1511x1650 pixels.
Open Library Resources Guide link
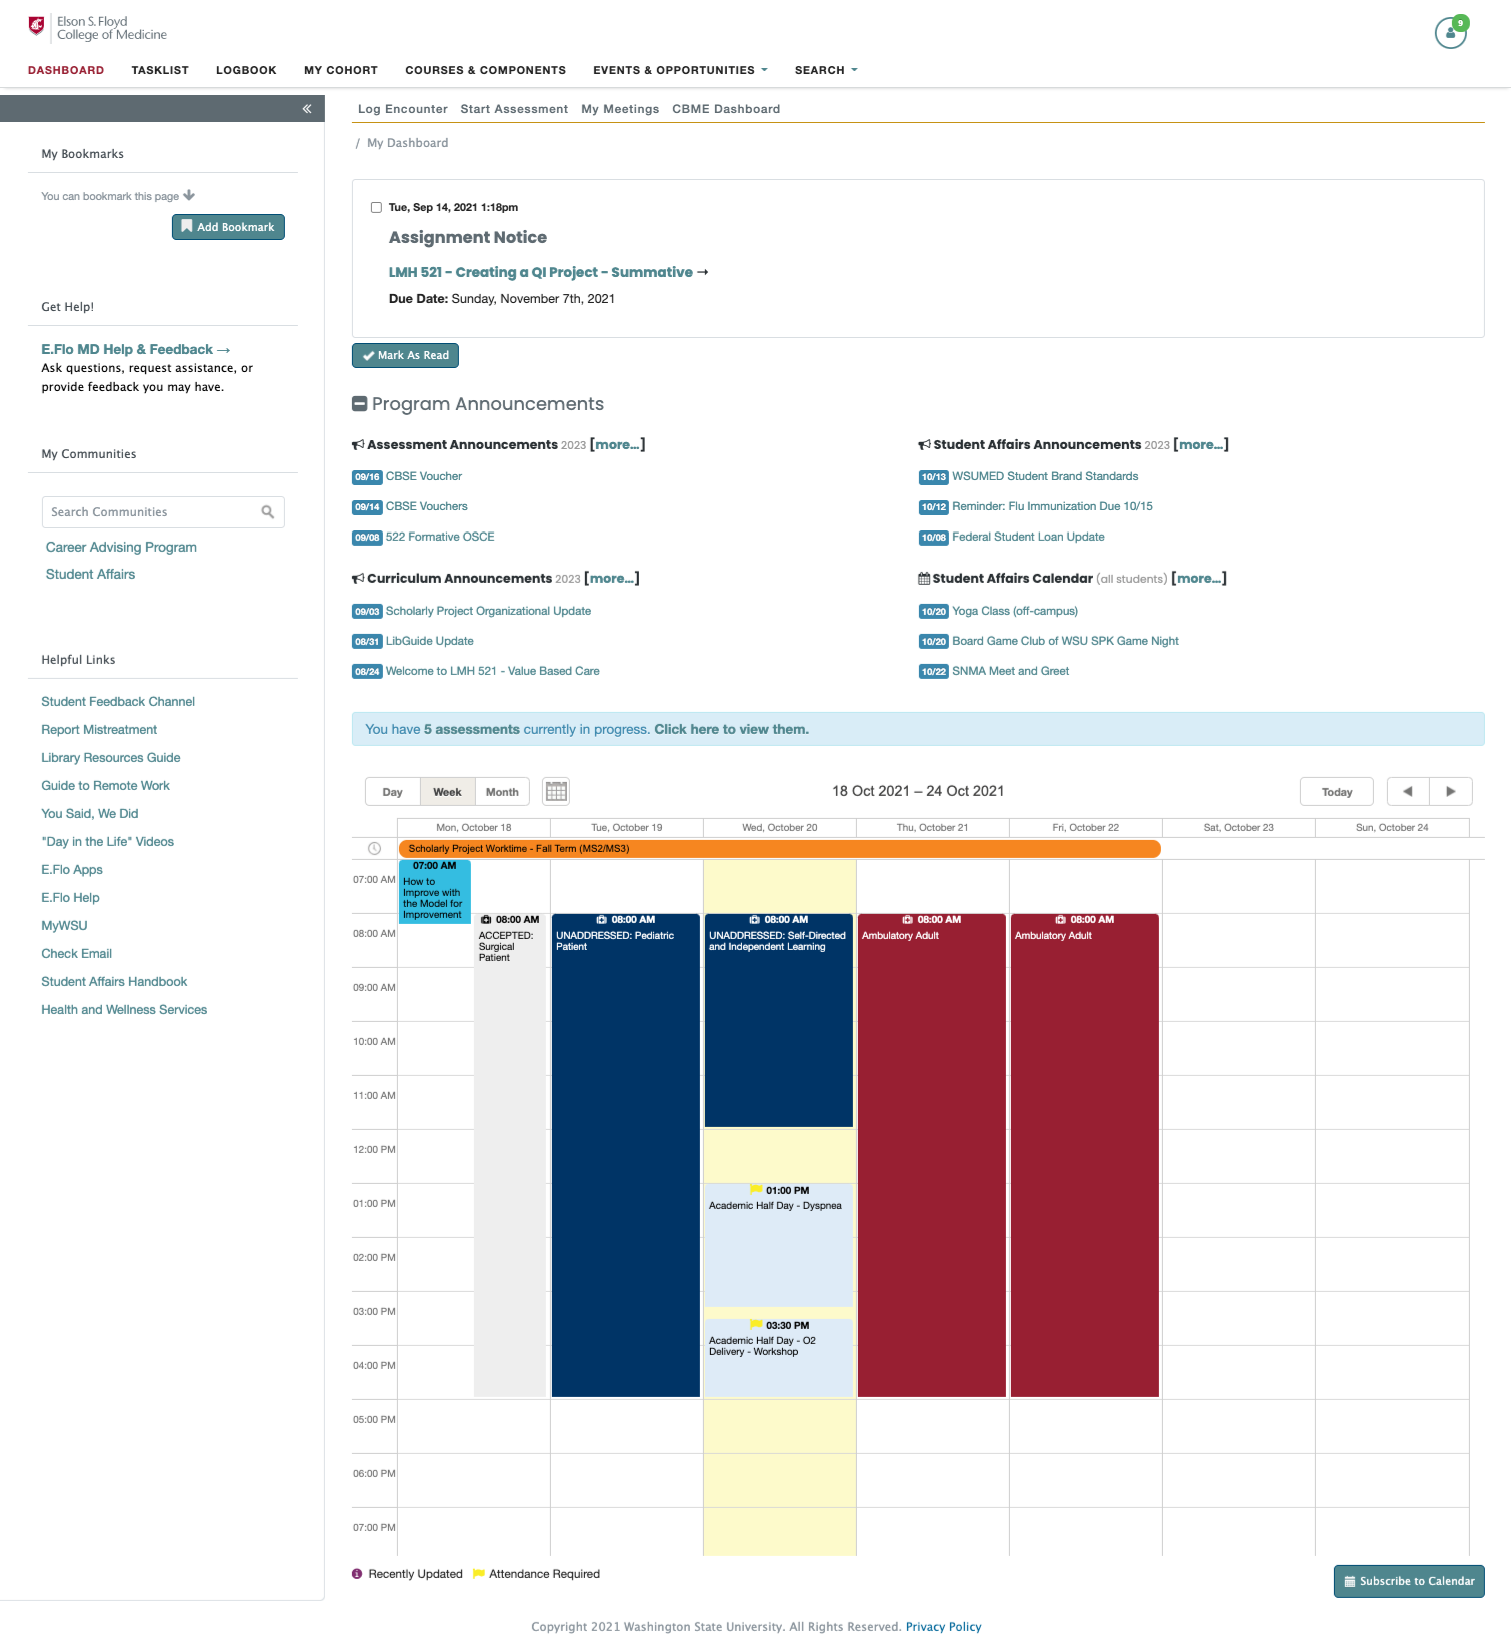pos(111,758)
